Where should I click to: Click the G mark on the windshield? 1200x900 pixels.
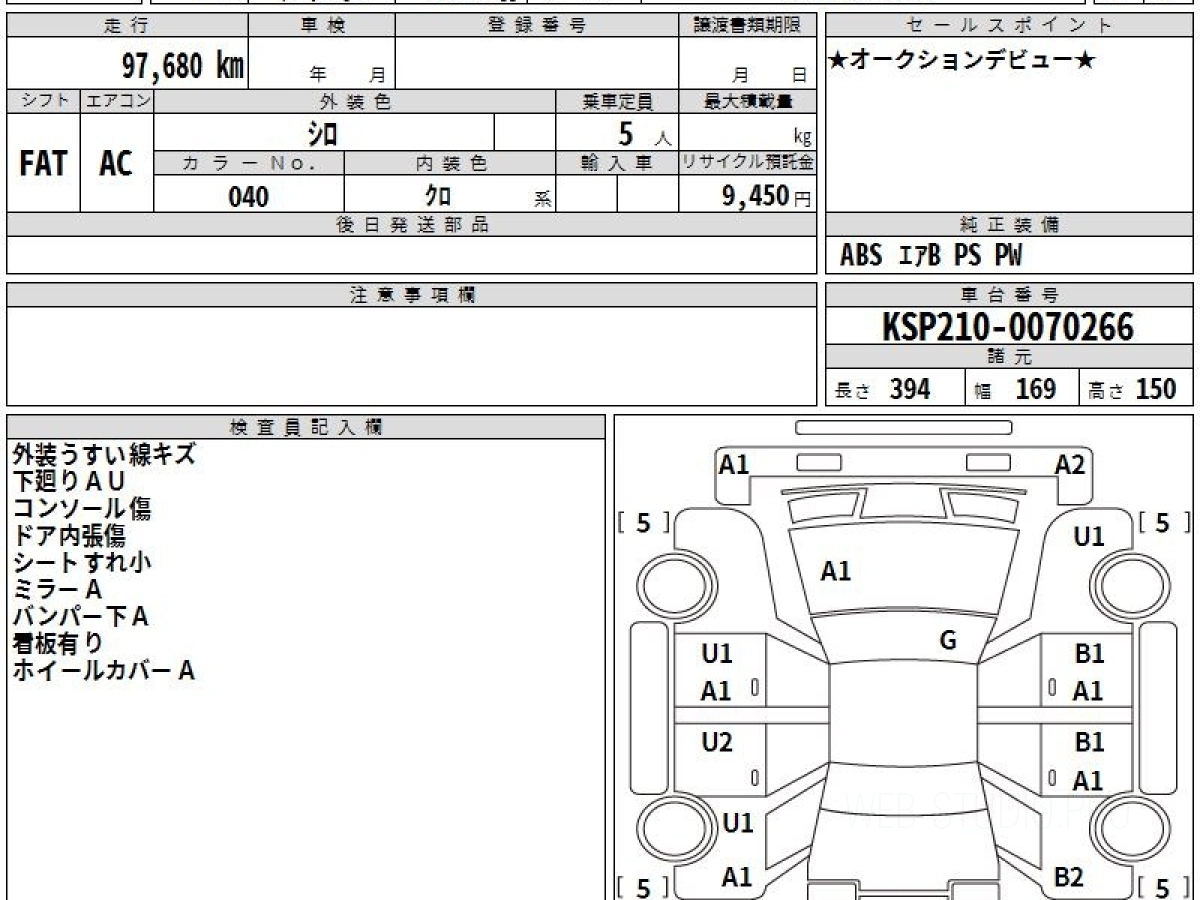pyautogui.click(x=948, y=641)
